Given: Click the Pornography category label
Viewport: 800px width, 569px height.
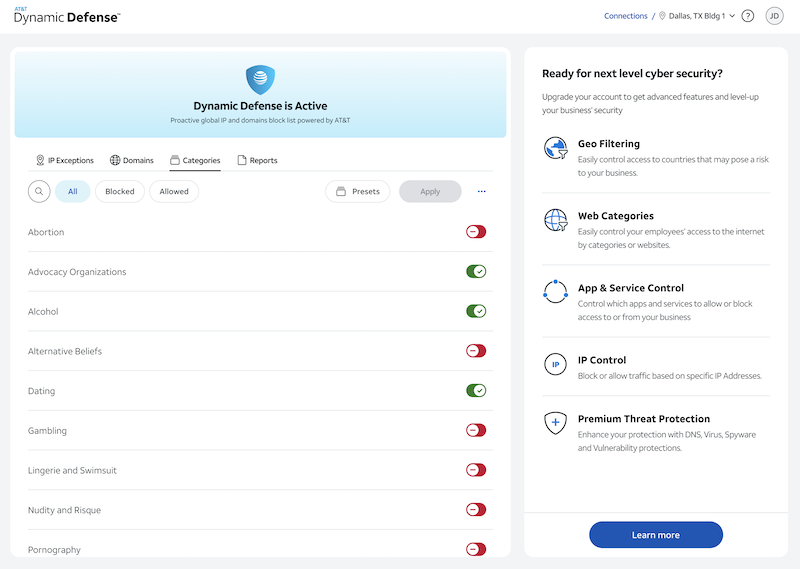Looking at the screenshot, I should pyautogui.click(x=54, y=550).
